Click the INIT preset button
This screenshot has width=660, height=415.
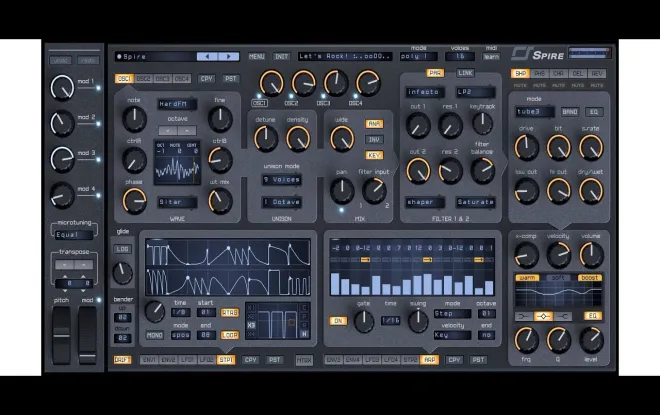click(281, 56)
